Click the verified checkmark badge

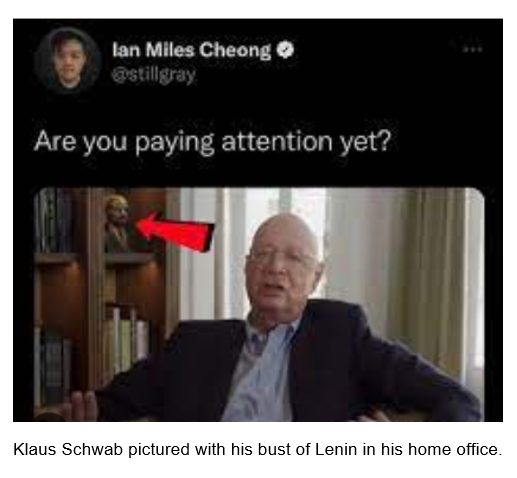[285, 49]
